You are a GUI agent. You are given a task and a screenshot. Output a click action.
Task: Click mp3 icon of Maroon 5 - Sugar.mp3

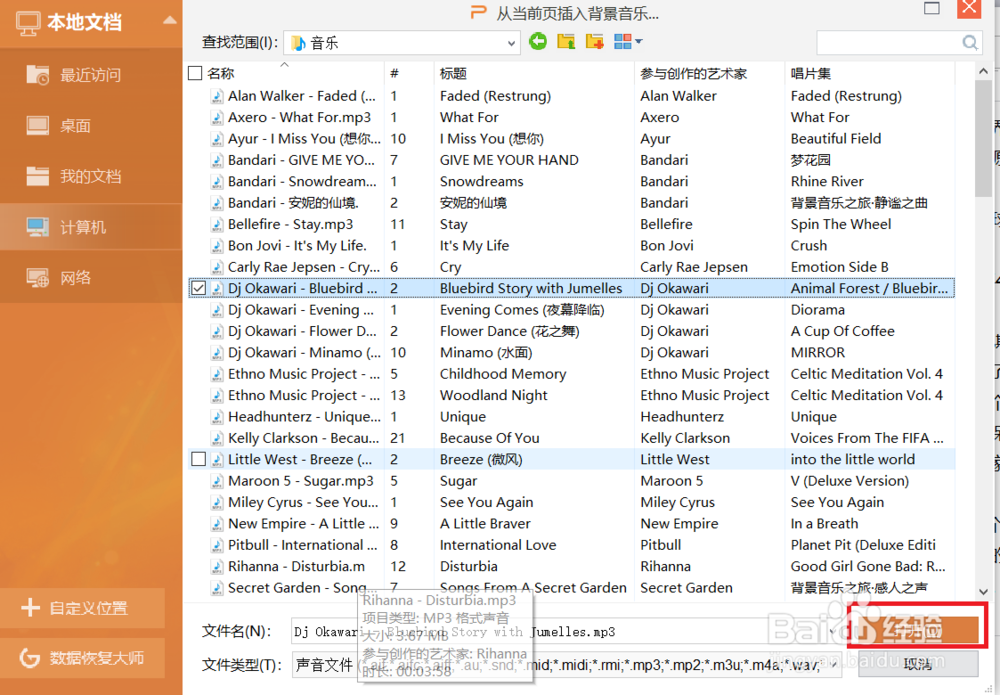[x=217, y=481]
